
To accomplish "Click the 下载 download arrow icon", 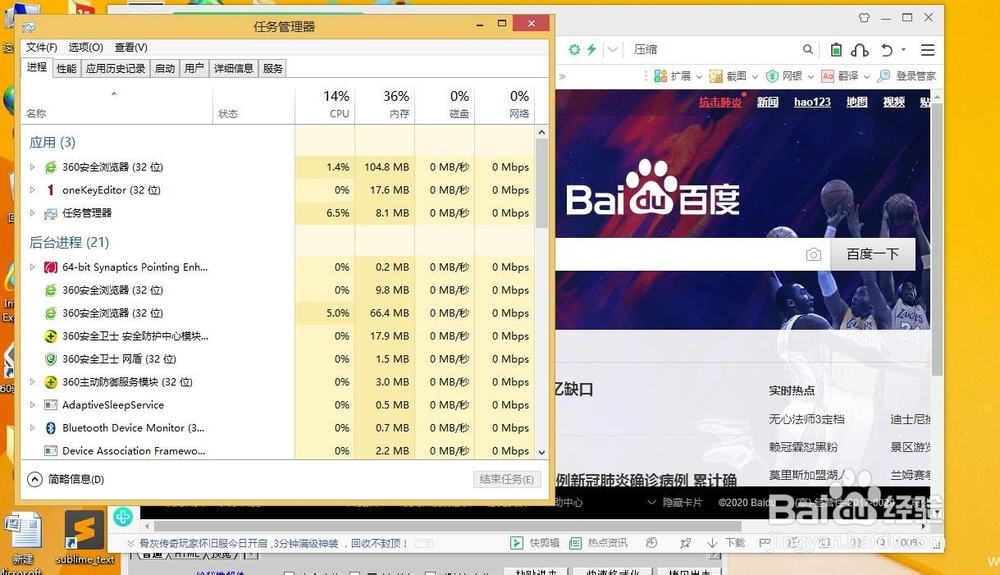I will (x=712, y=542).
